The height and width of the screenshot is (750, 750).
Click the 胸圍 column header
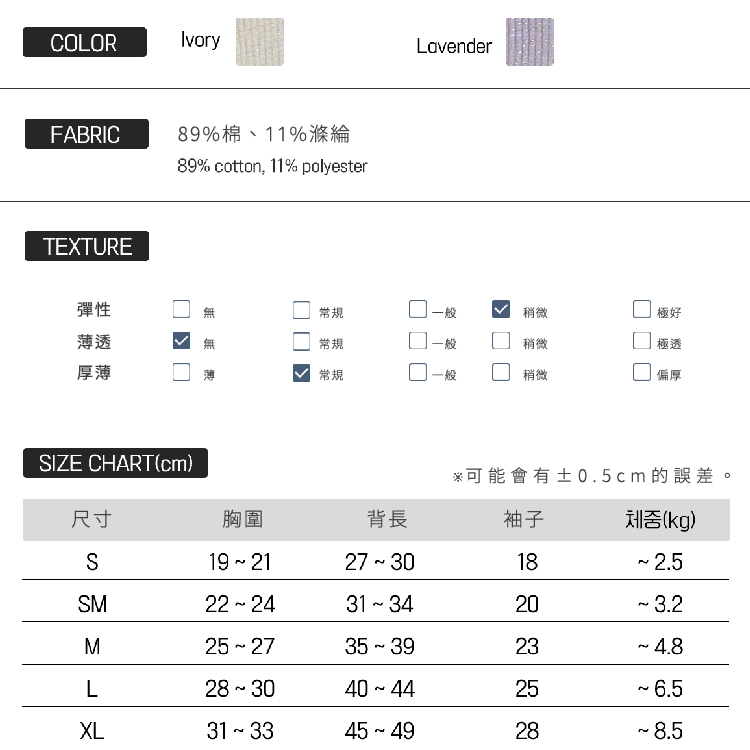tap(242, 520)
